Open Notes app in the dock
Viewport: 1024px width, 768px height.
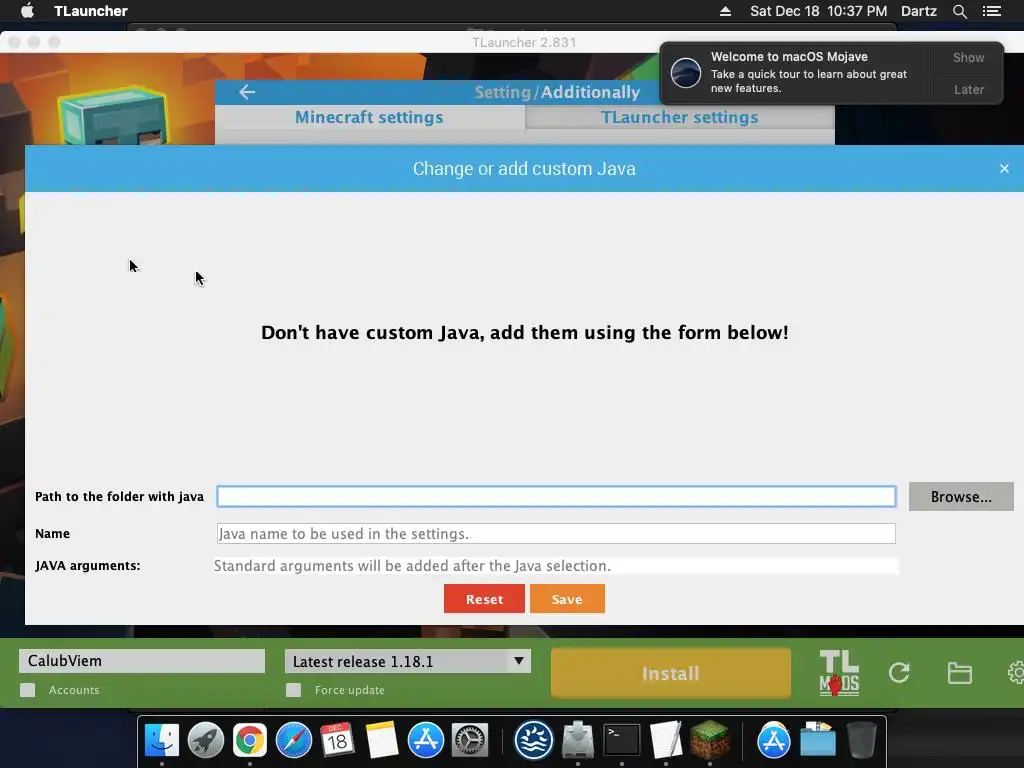(381, 741)
